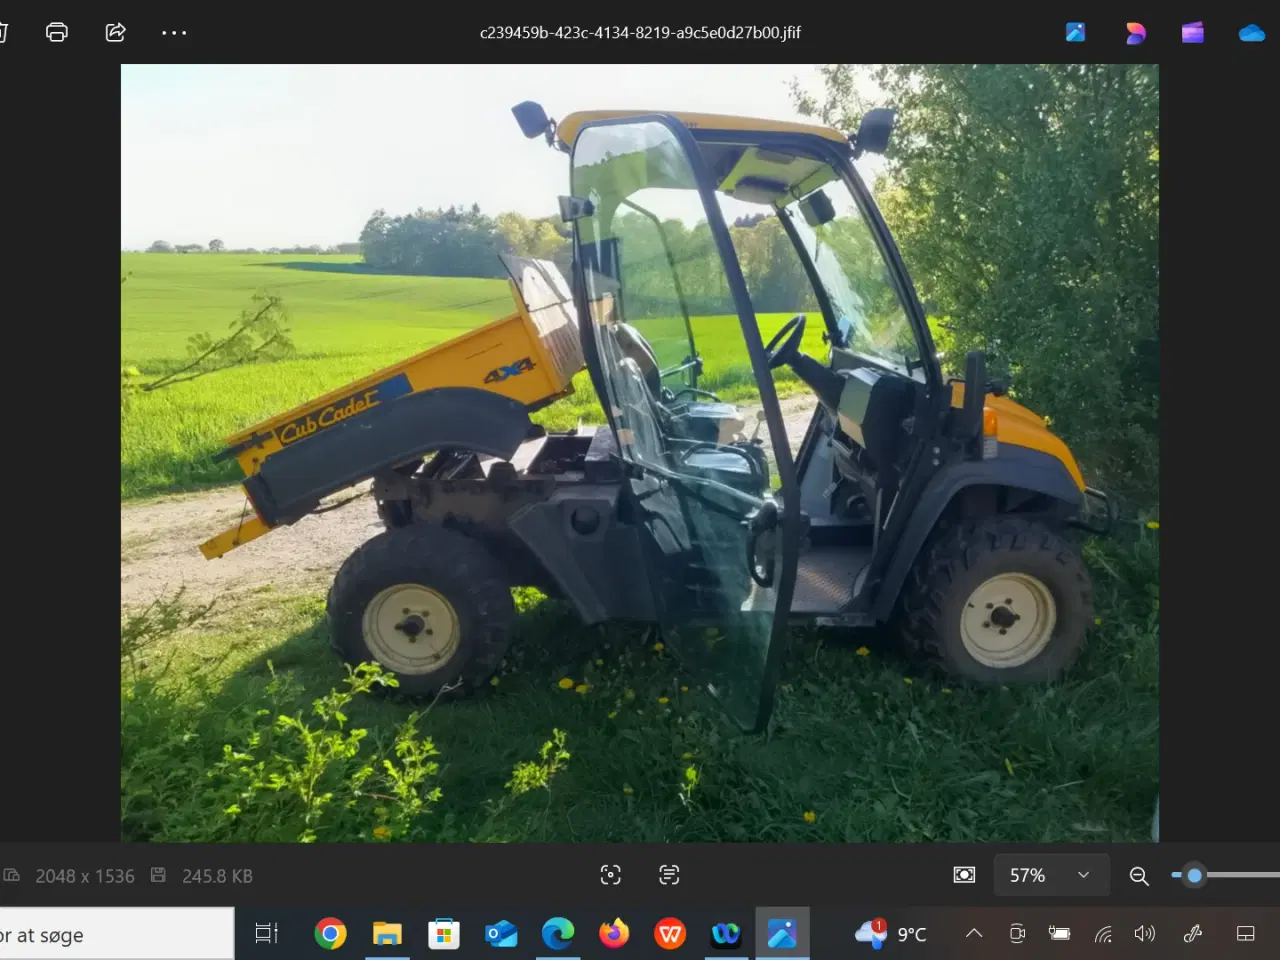Open the OneDrive cloud icon
Image resolution: width=1280 pixels, height=960 pixels.
(1251, 33)
